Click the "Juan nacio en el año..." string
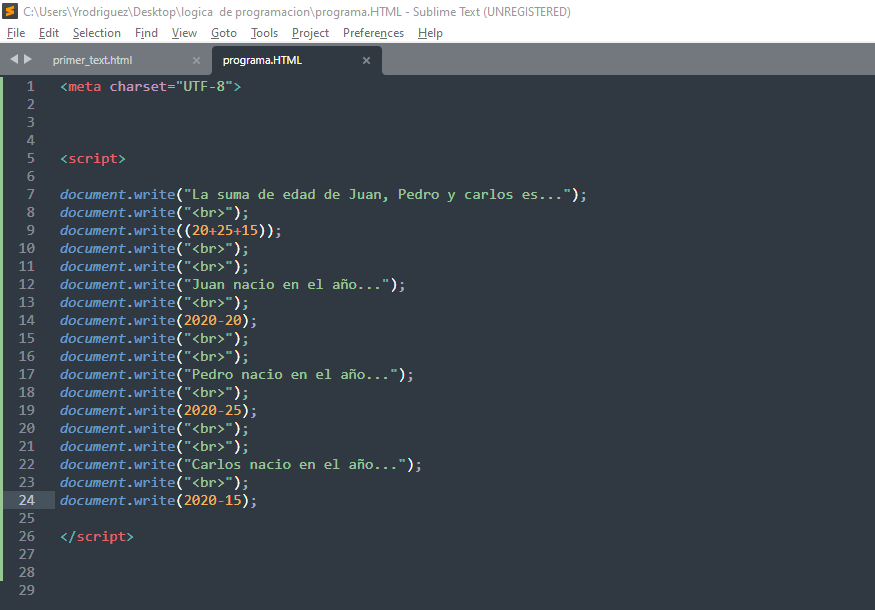875x610 pixels. (287, 285)
